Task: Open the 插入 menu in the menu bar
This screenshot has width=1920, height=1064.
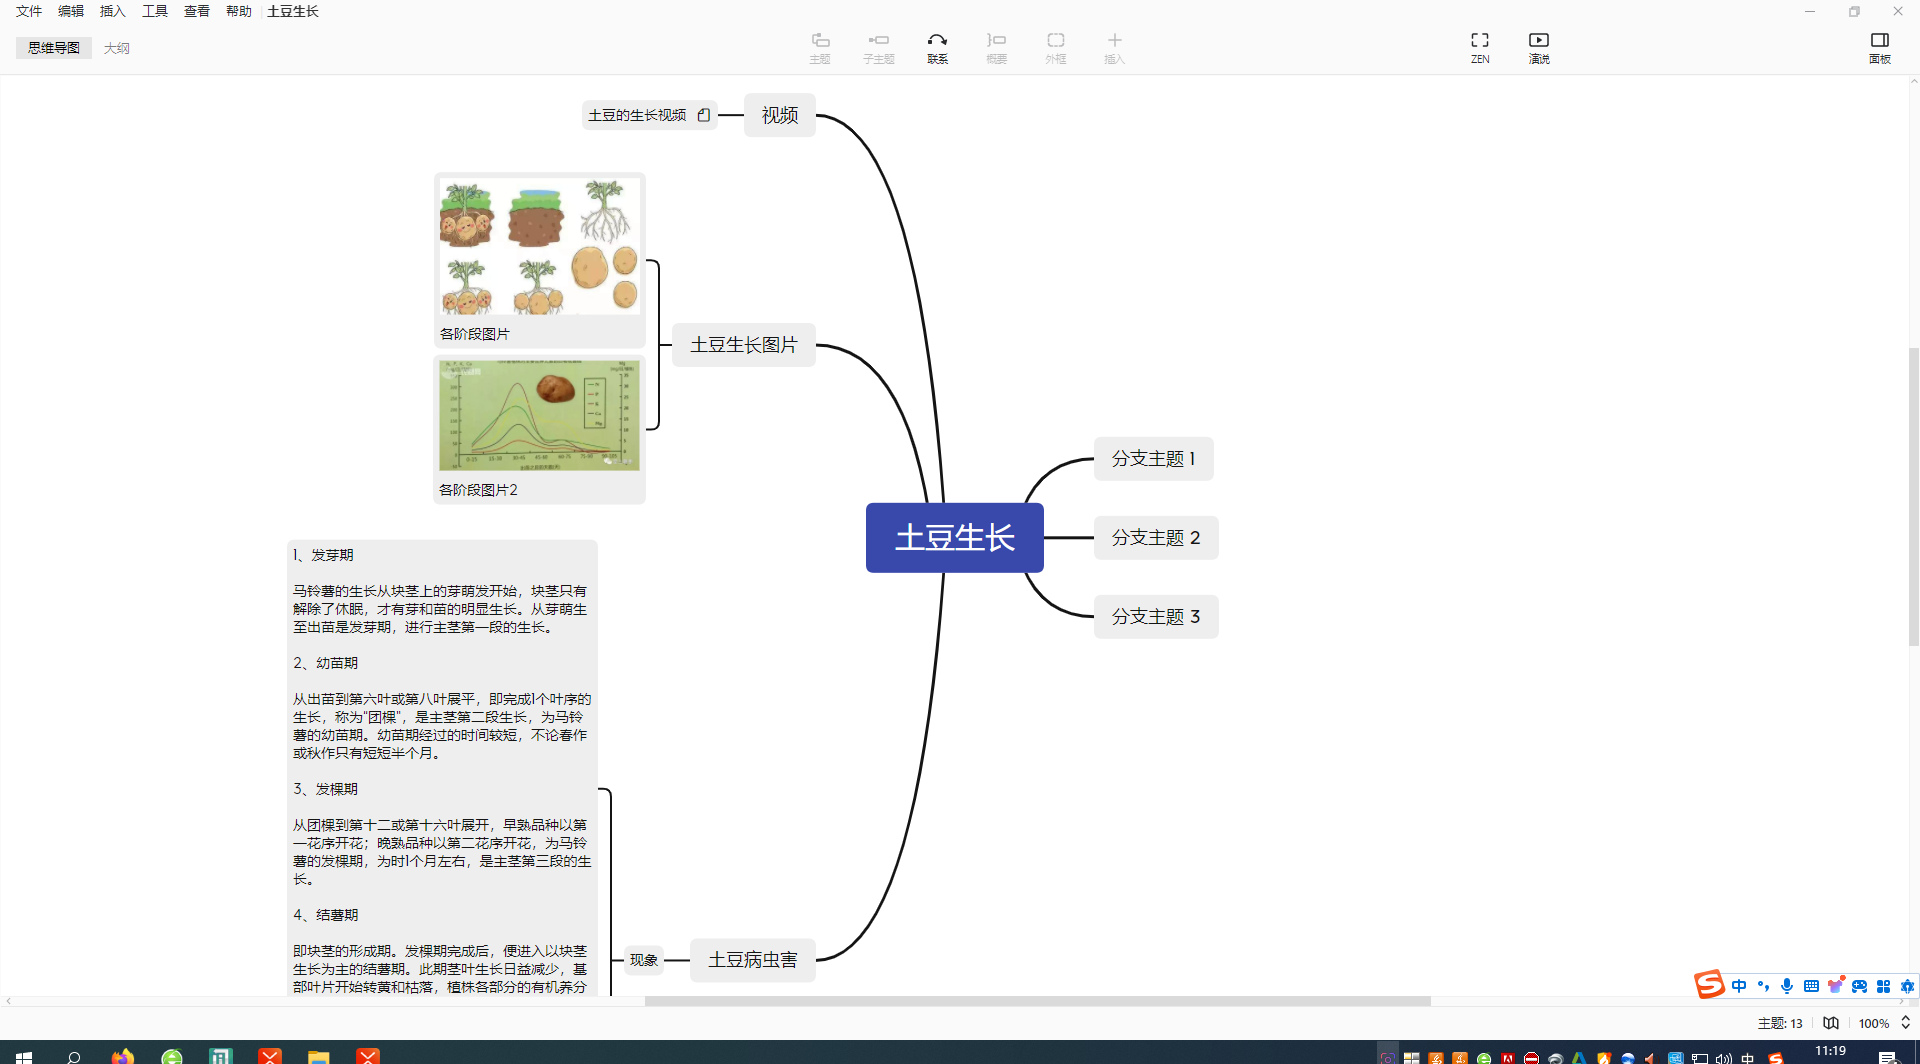Action: point(113,11)
